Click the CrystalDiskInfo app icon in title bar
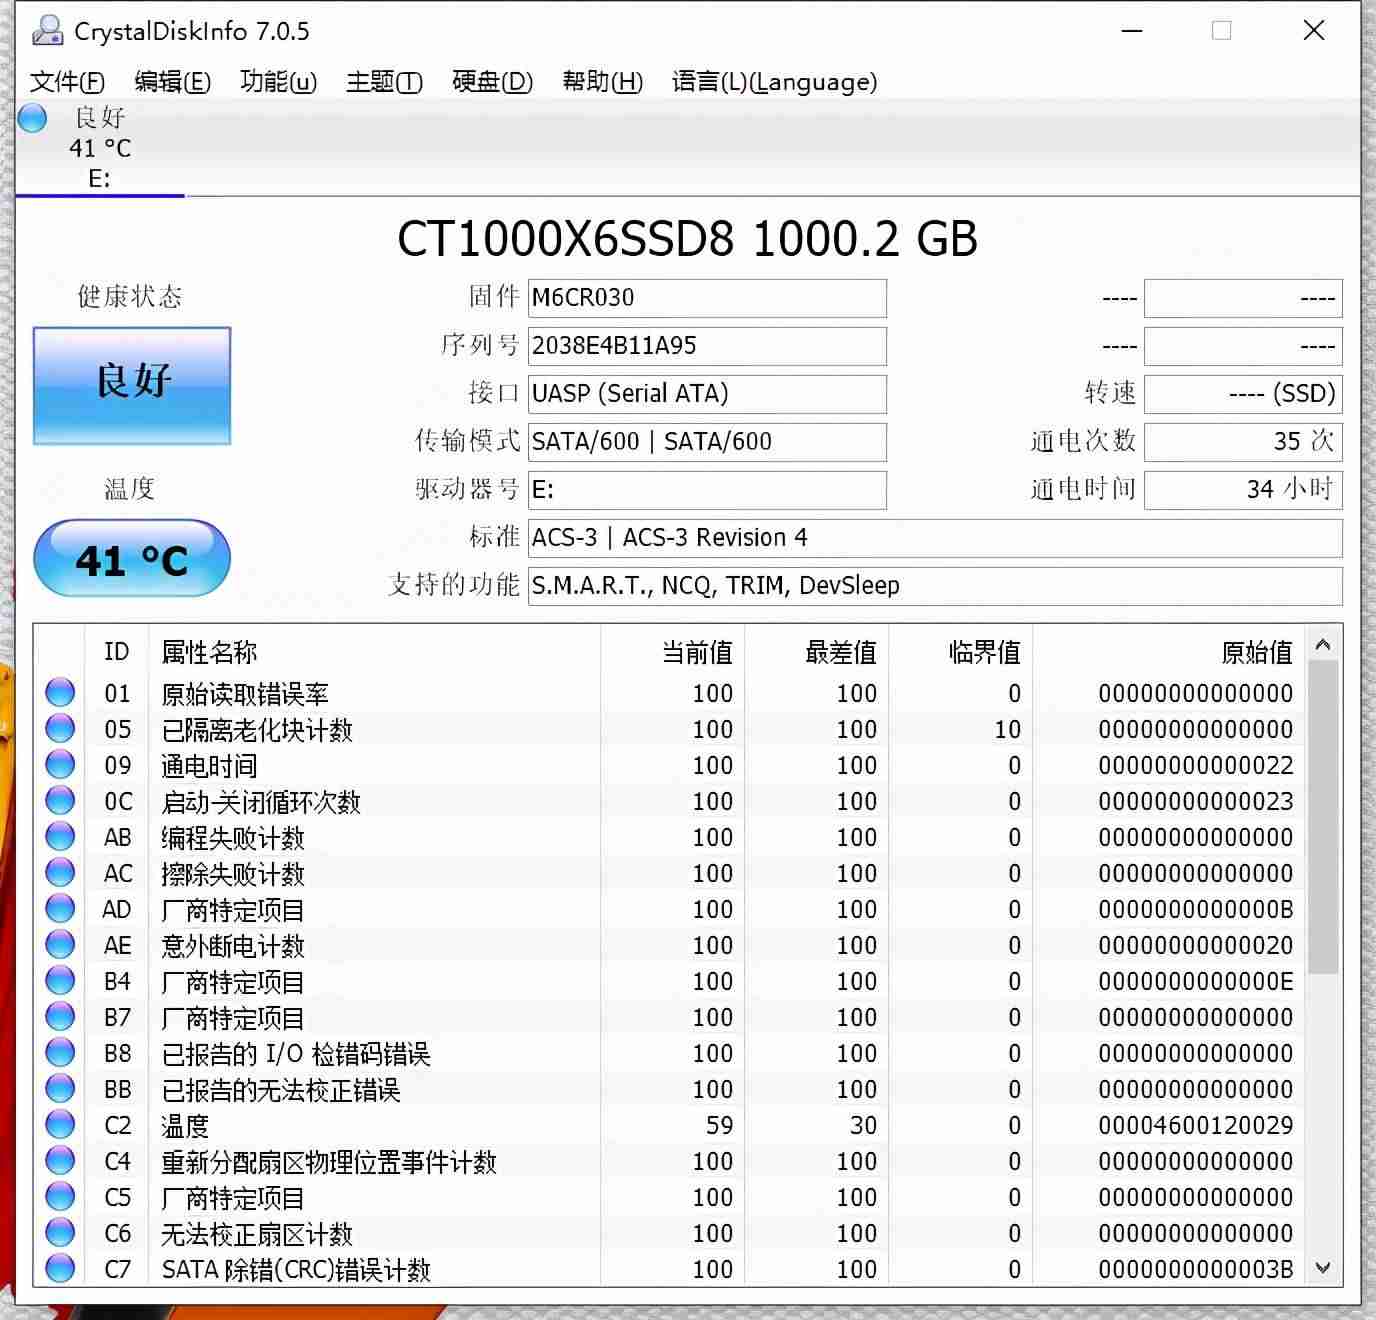The image size is (1376, 1320). [x=47, y=31]
